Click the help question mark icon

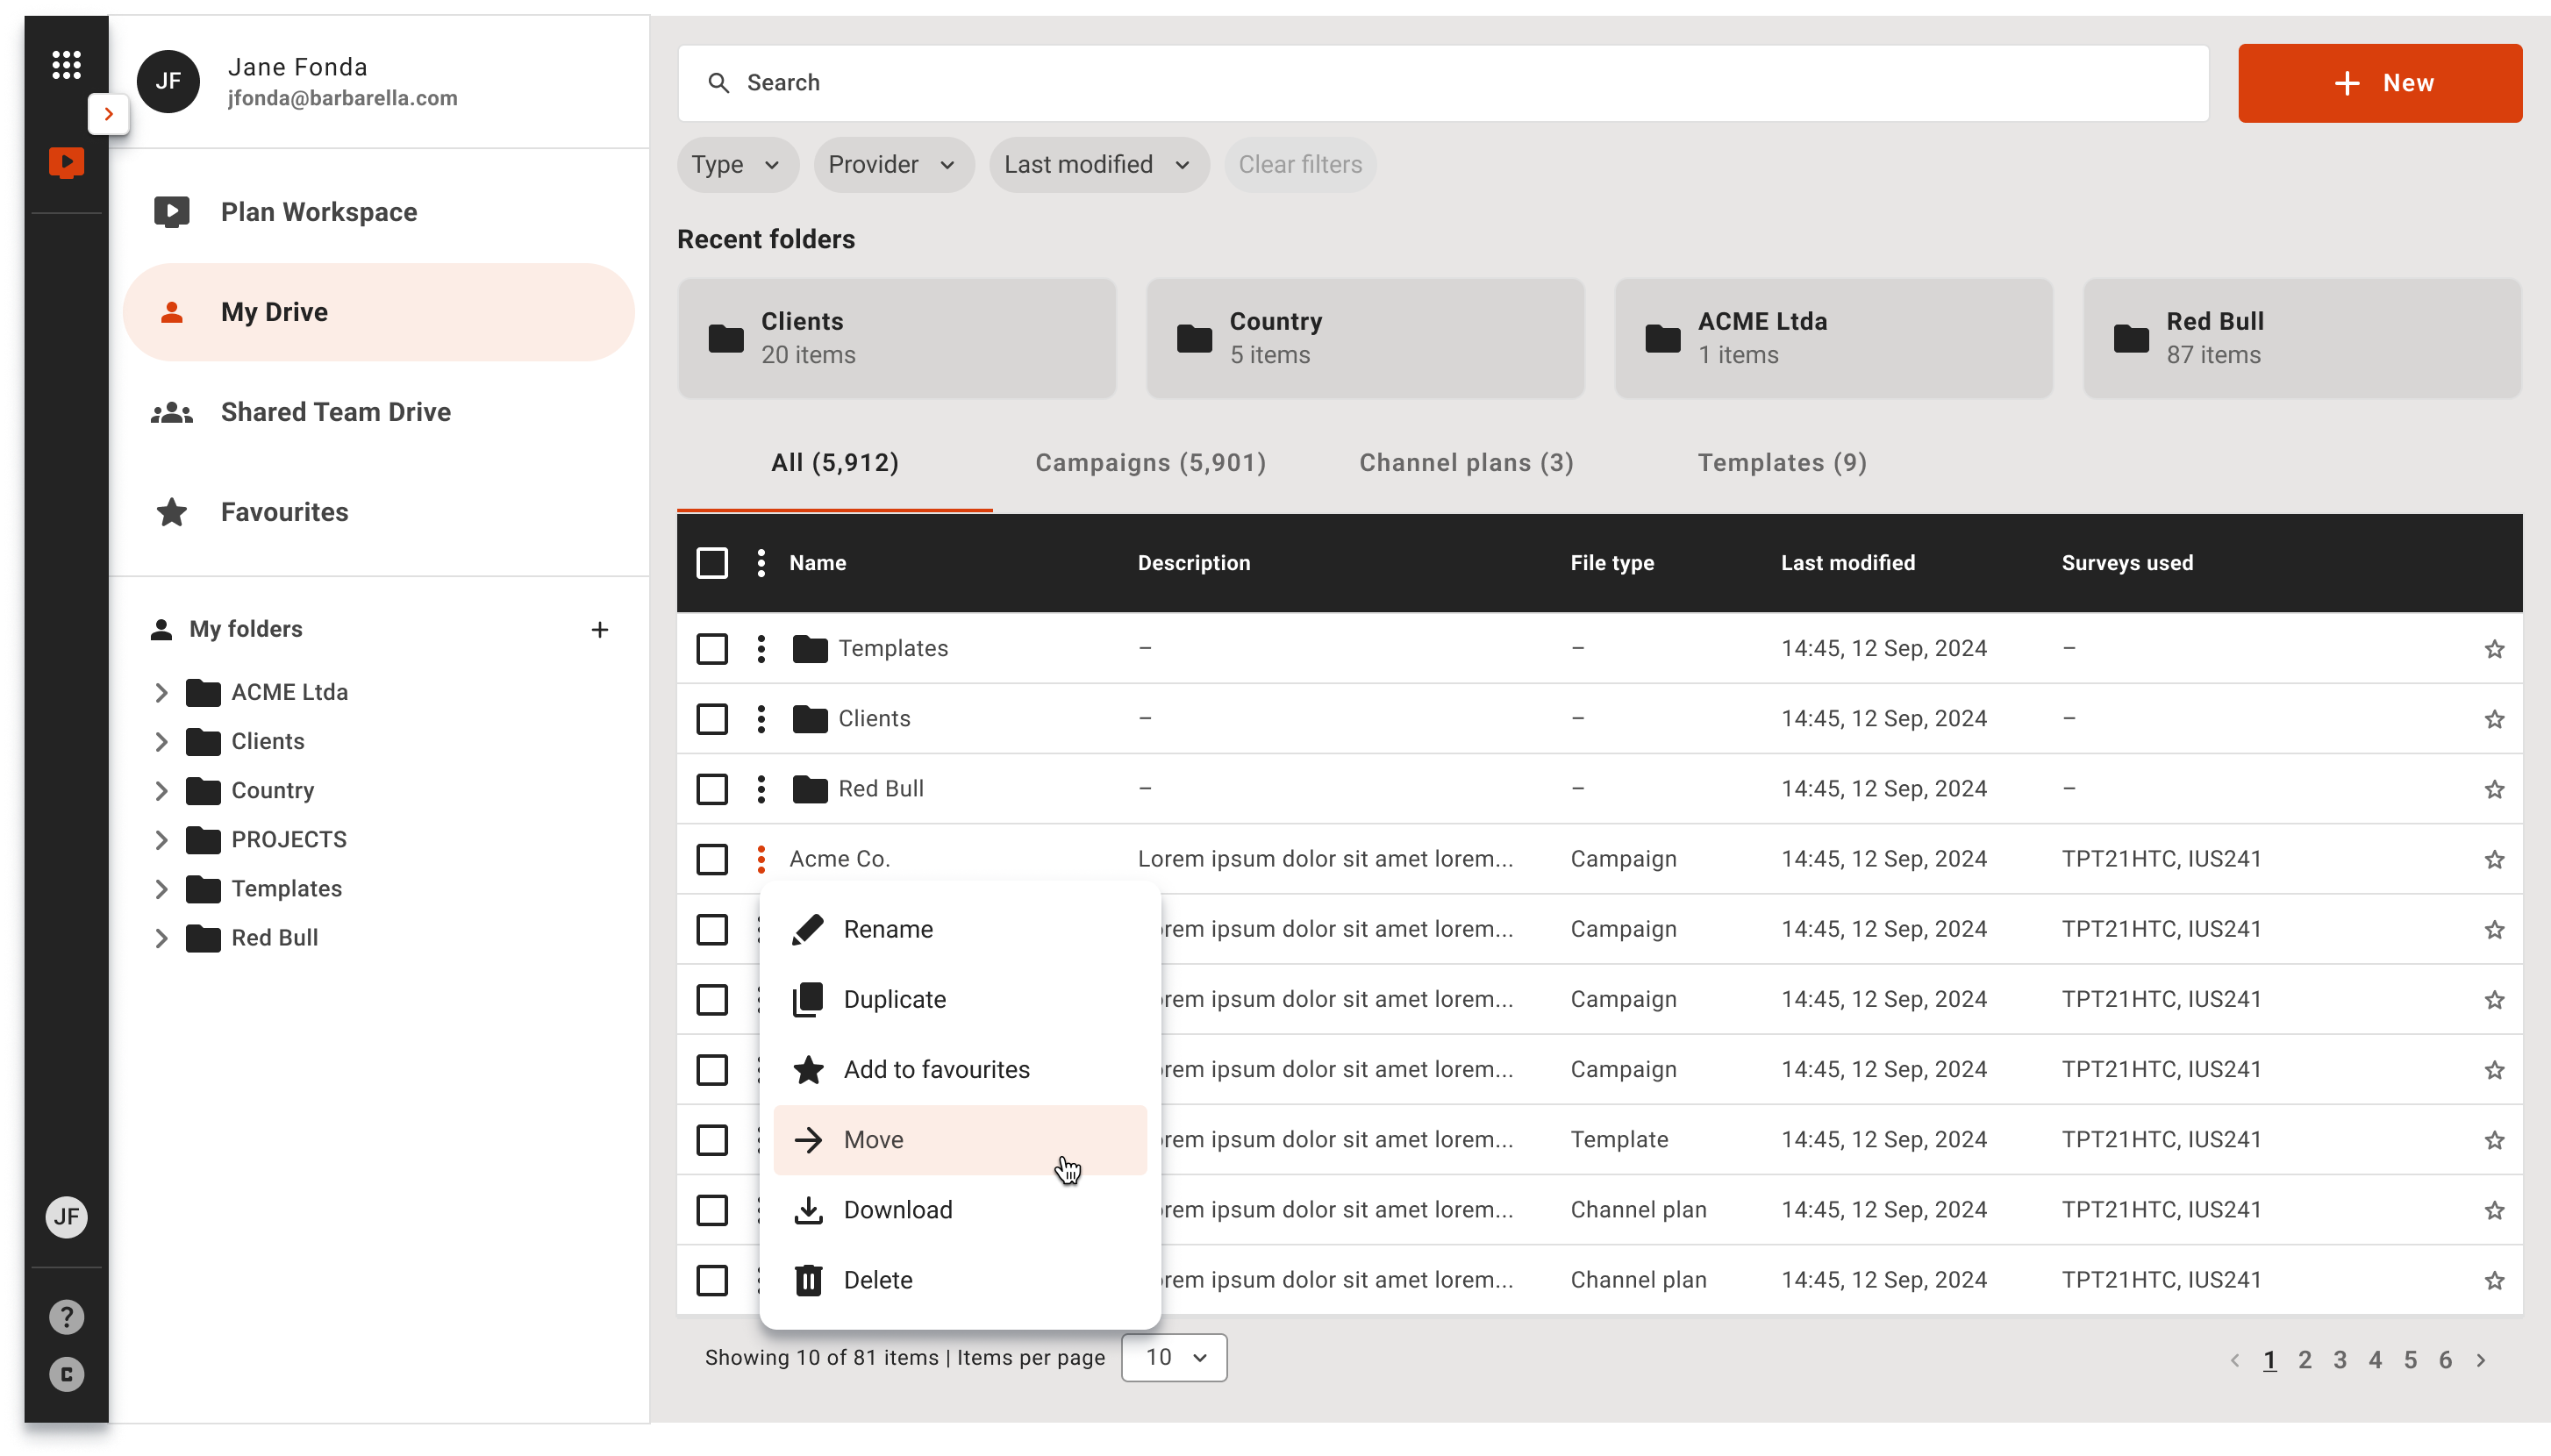pos(66,1317)
